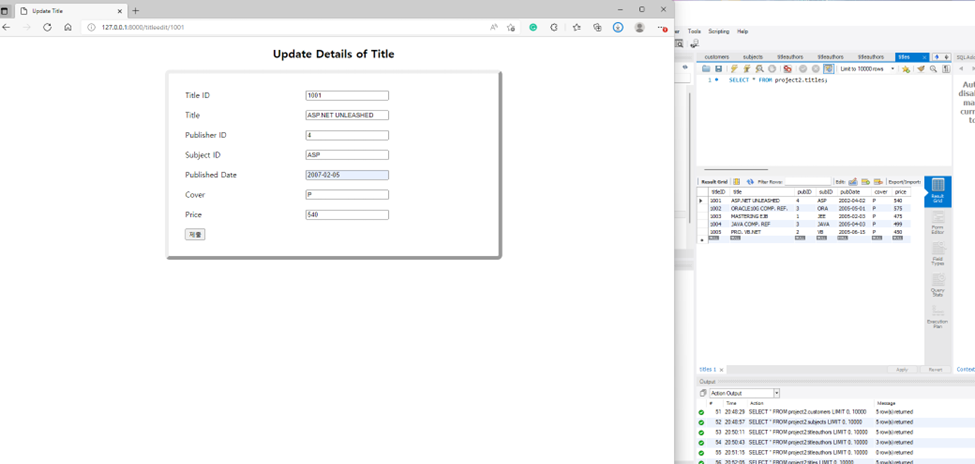Open Favorites list icon in Edge

point(576,27)
